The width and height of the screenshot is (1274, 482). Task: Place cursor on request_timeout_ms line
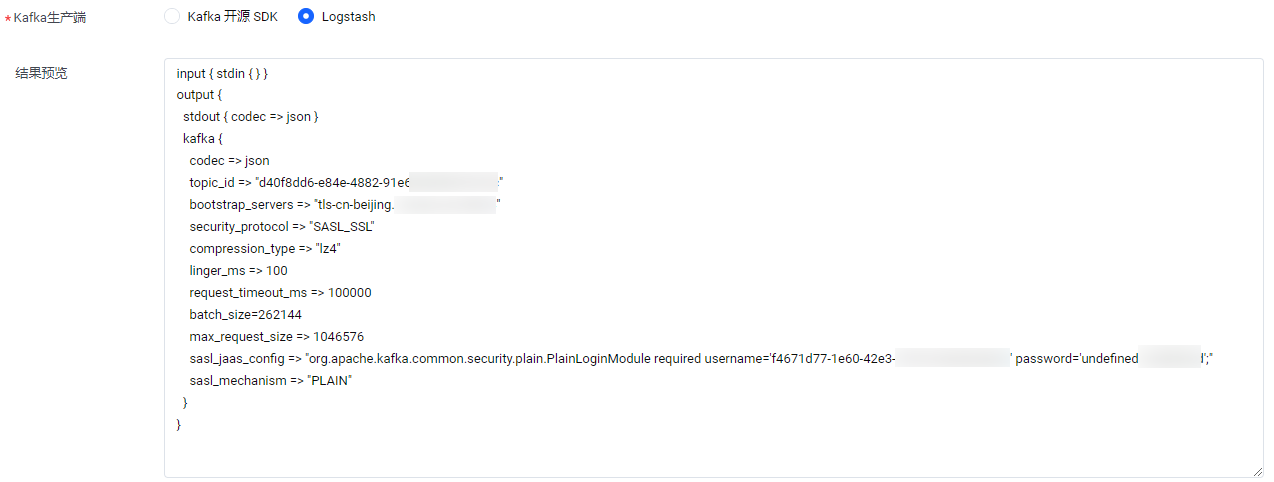coord(280,293)
